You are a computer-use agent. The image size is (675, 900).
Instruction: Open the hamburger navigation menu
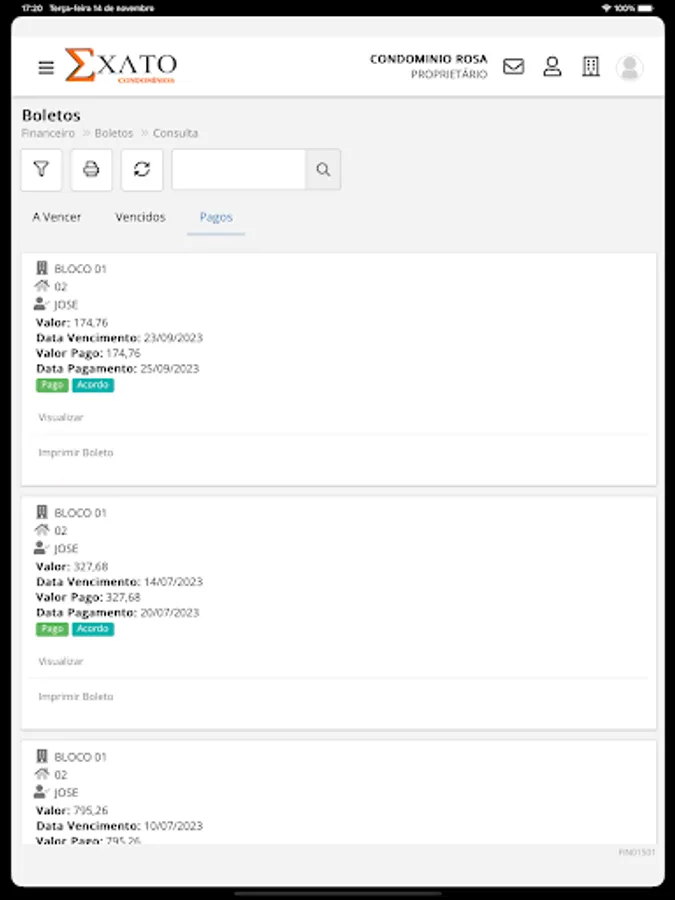tap(45, 67)
